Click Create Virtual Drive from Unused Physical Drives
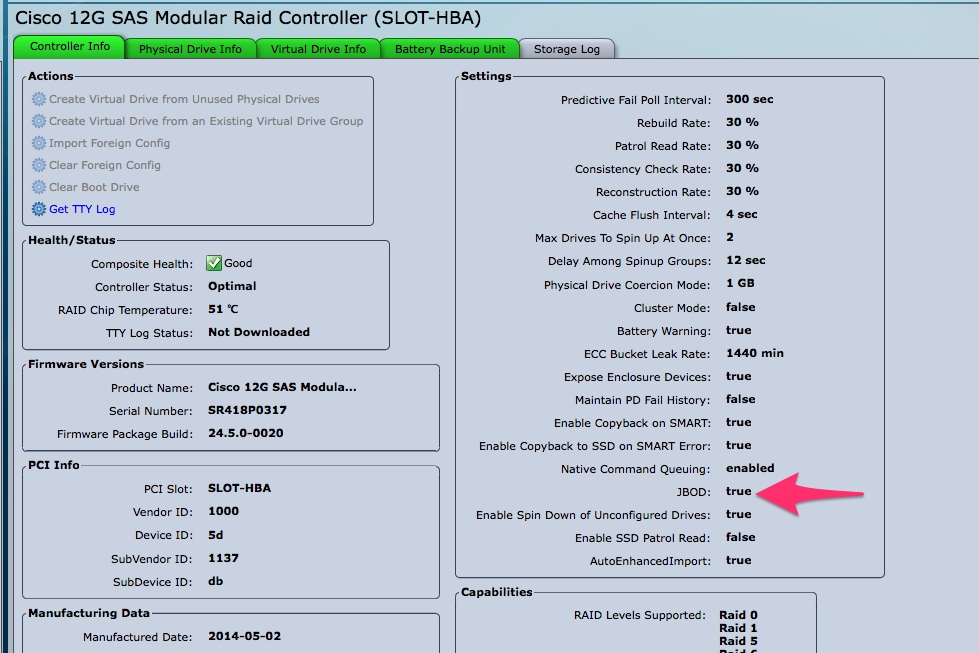 click(184, 99)
